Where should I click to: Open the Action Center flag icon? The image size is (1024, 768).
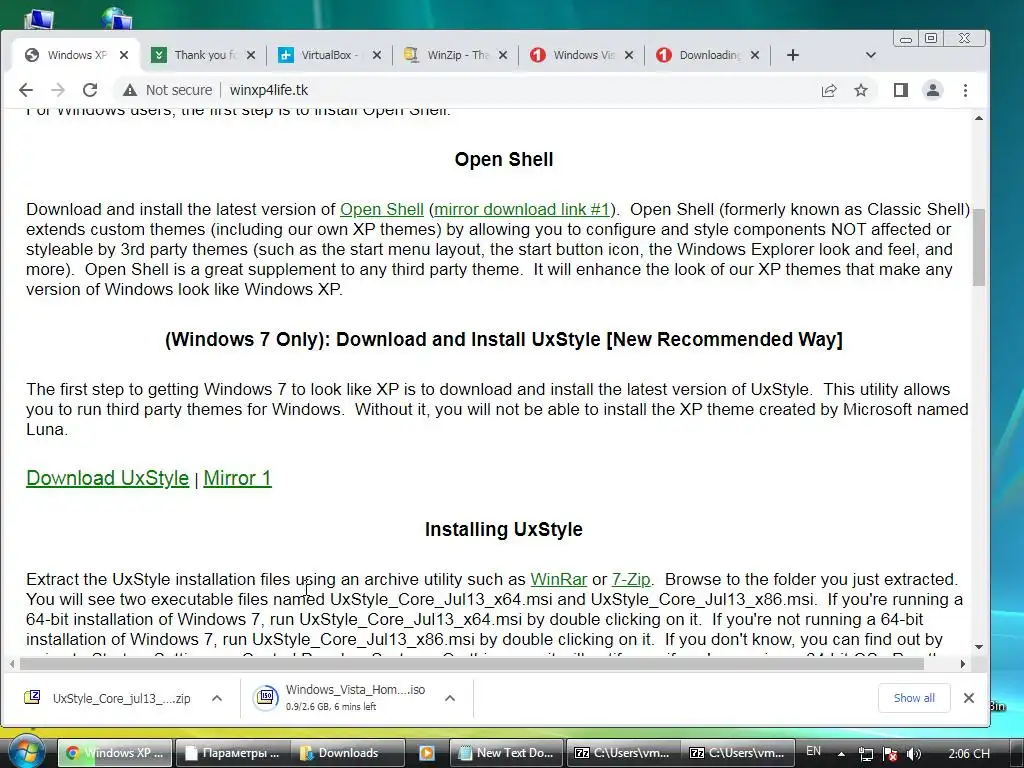click(x=889, y=754)
